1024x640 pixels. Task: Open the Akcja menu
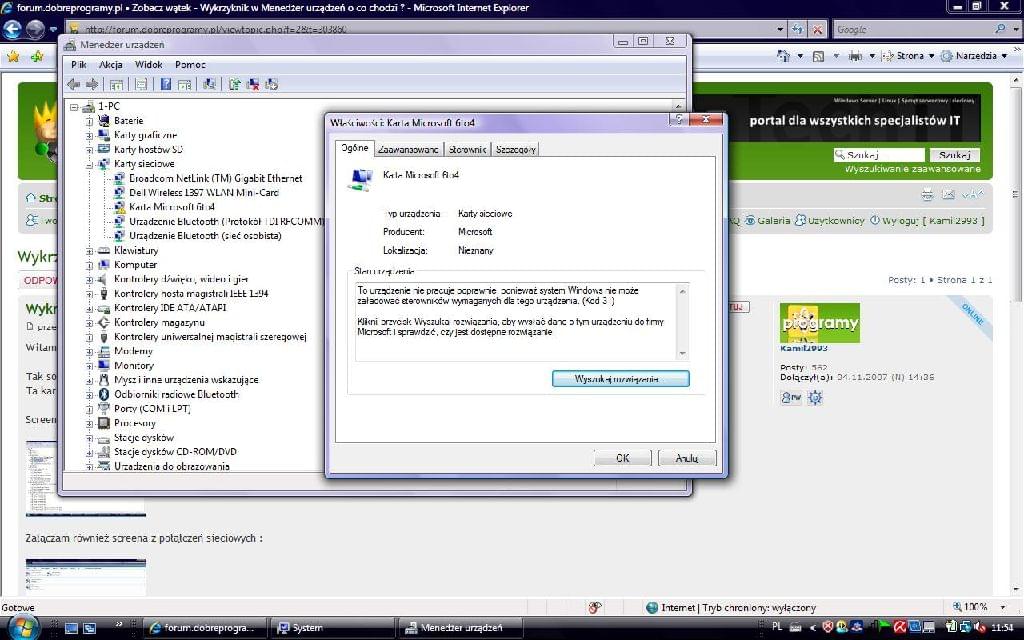coord(110,65)
